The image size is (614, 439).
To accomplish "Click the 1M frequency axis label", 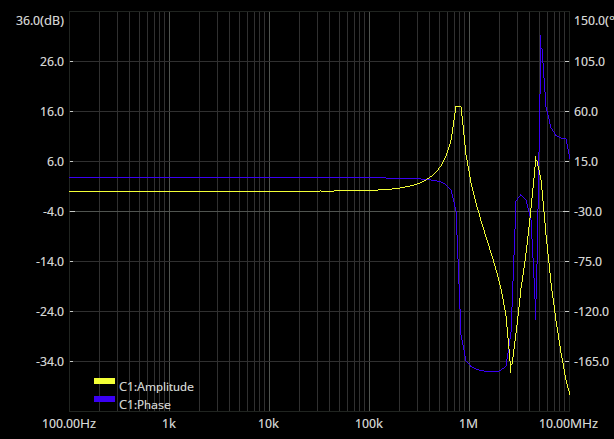I will click(x=468, y=424).
